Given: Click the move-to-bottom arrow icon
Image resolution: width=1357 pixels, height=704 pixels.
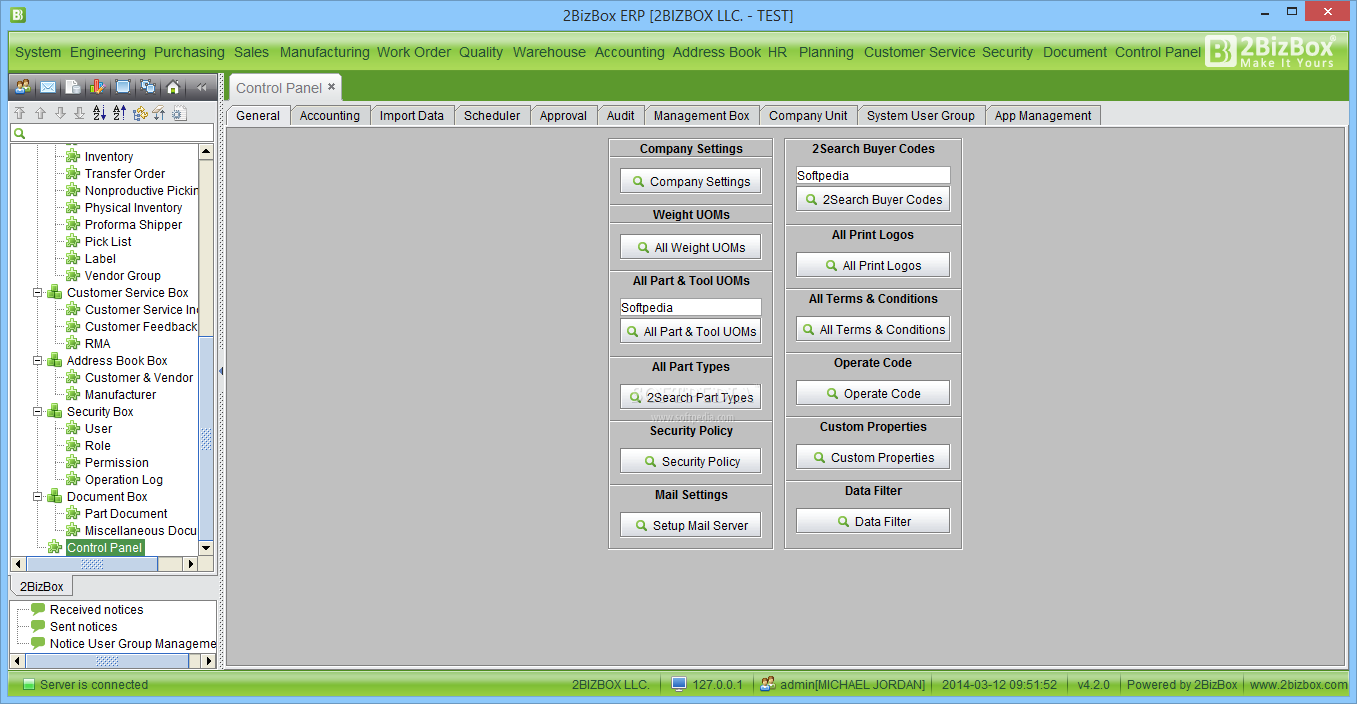Looking at the screenshot, I should click(x=79, y=114).
